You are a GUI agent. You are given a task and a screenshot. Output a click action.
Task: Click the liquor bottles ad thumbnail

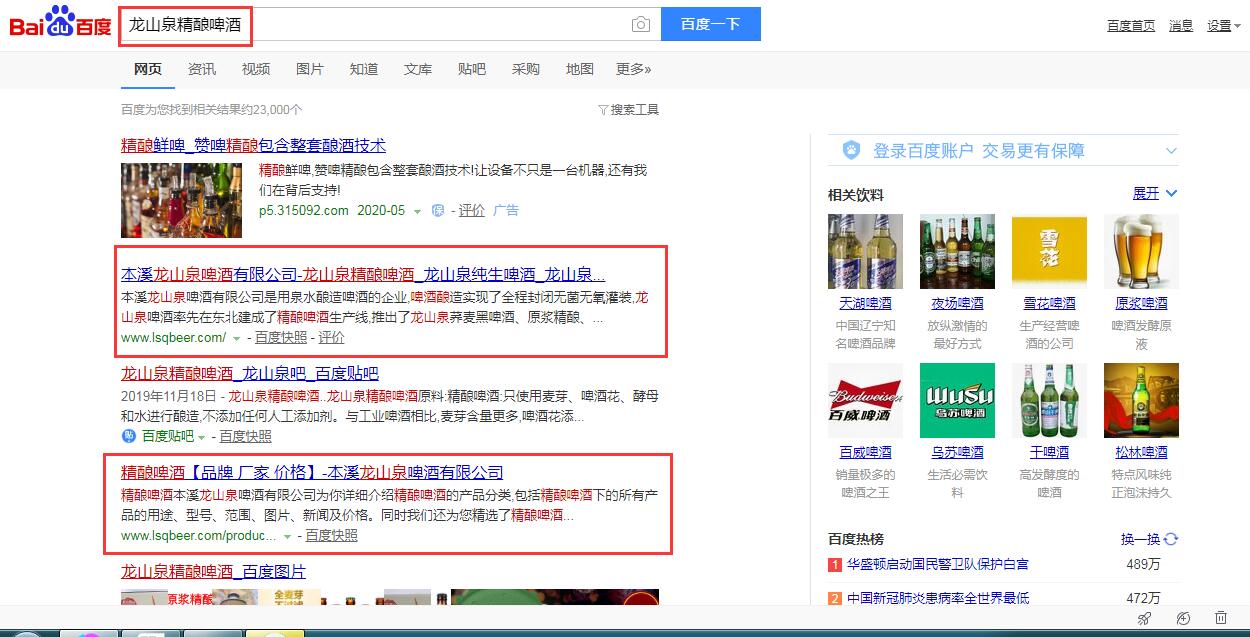tap(181, 200)
